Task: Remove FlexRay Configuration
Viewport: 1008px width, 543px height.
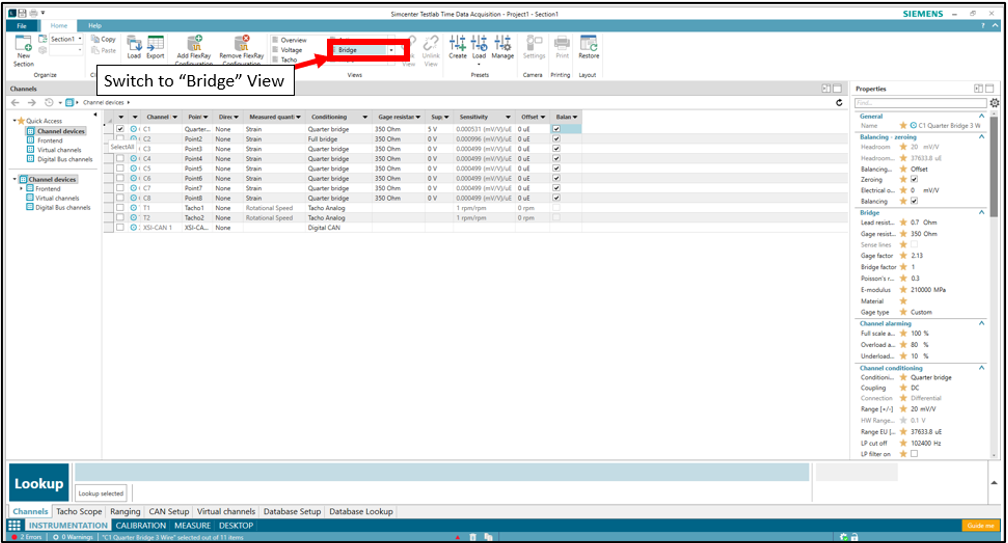Action: pyautogui.click(x=242, y=50)
